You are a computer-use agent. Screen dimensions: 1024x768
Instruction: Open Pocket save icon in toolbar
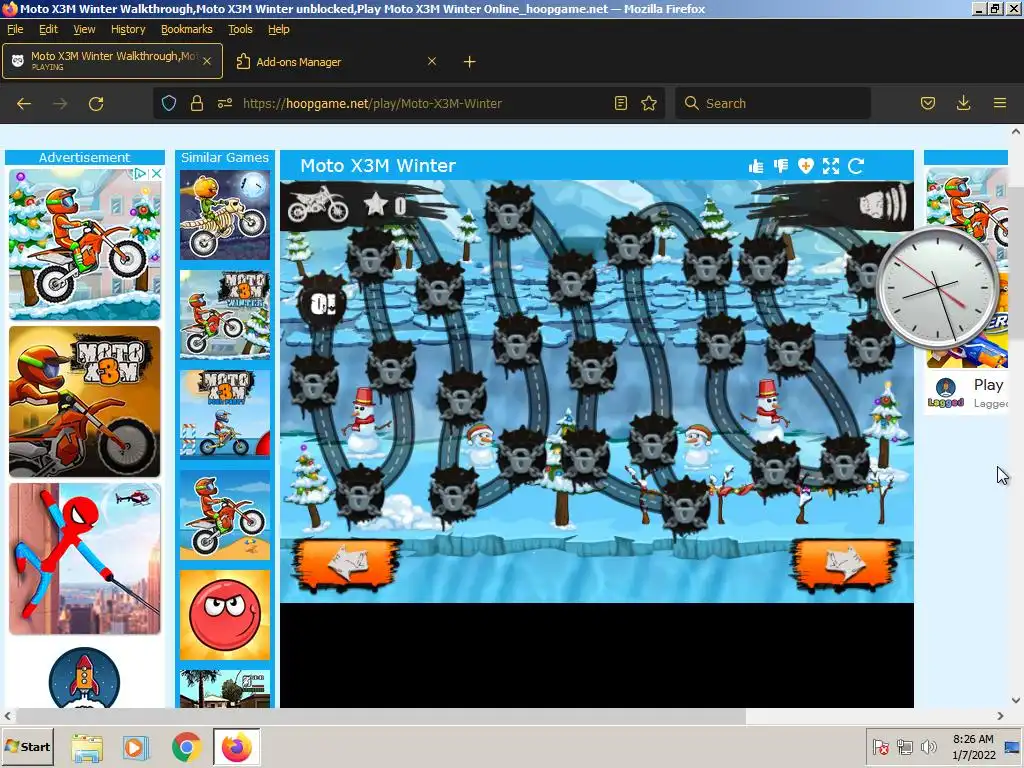coord(928,103)
